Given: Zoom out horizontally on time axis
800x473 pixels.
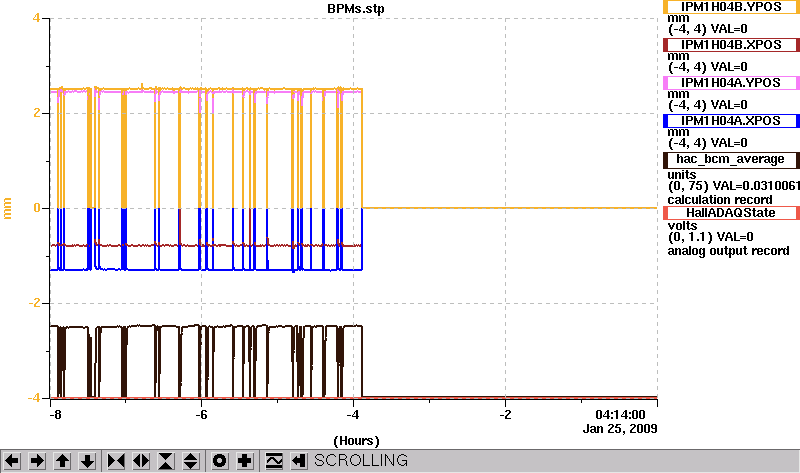Looking at the screenshot, I should pos(141,461).
